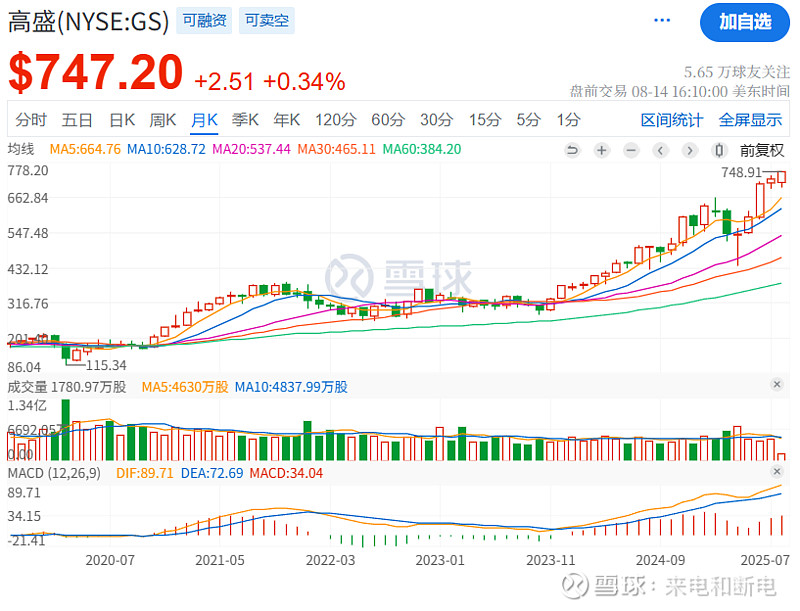Viewport: 800px width, 611px height.
Task: Switch to the 30分 chart tab
Action: tap(436, 120)
